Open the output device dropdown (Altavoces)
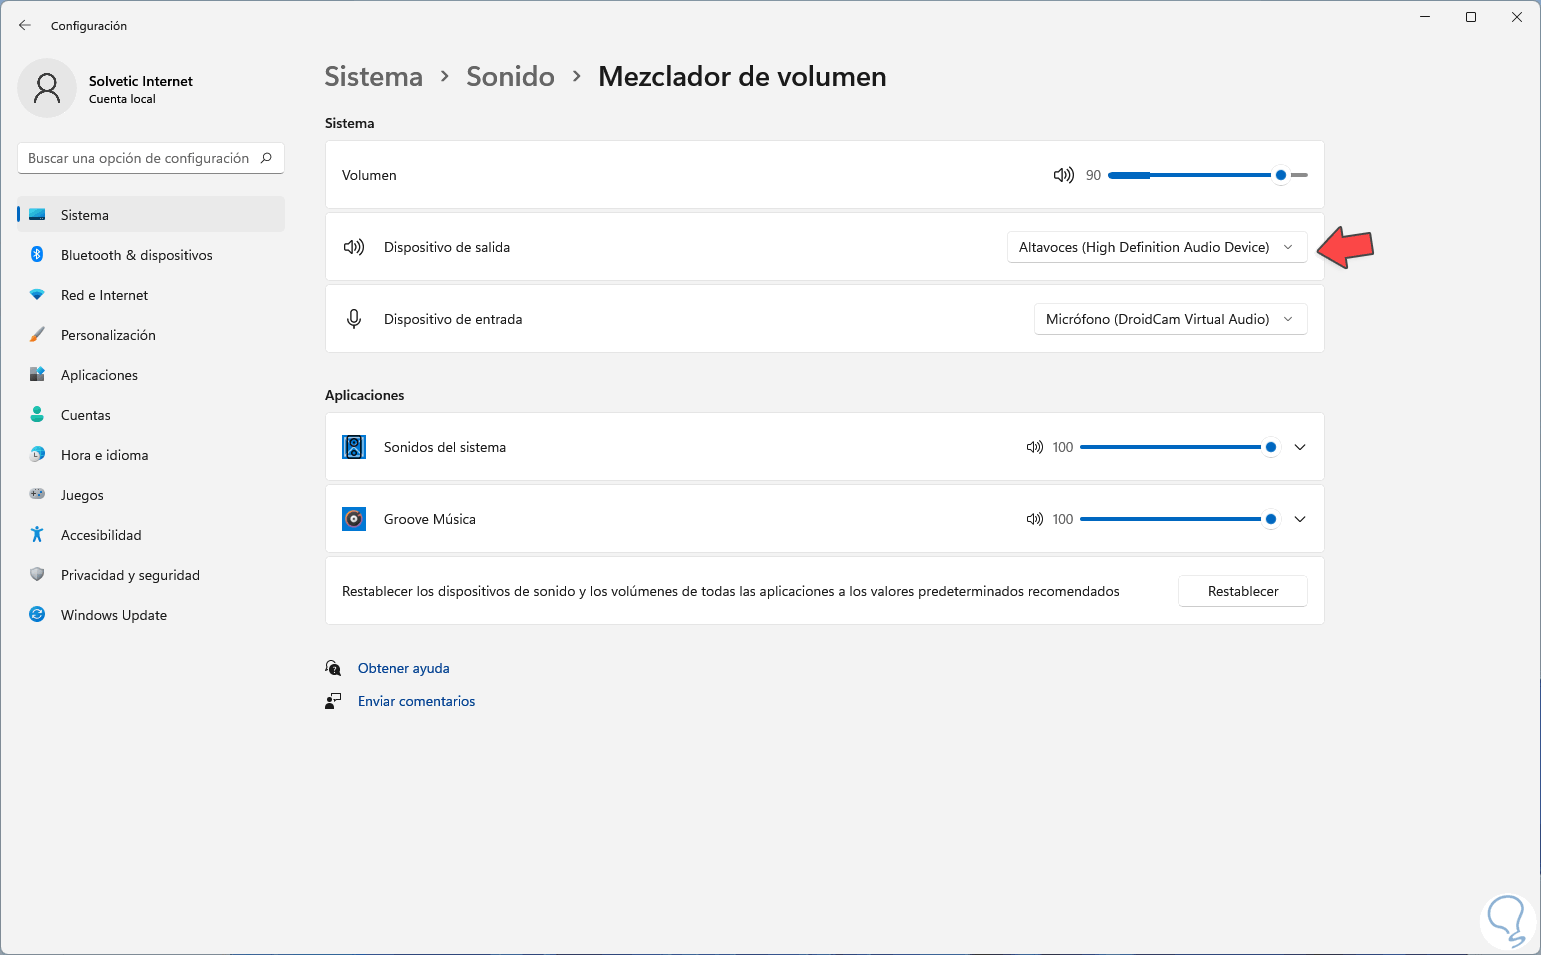This screenshot has height=955, width=1541. point(1156,247)
